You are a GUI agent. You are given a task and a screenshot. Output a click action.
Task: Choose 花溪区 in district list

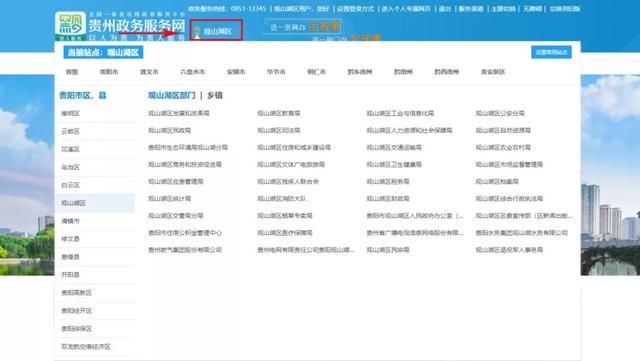click(x=70, y=149)
